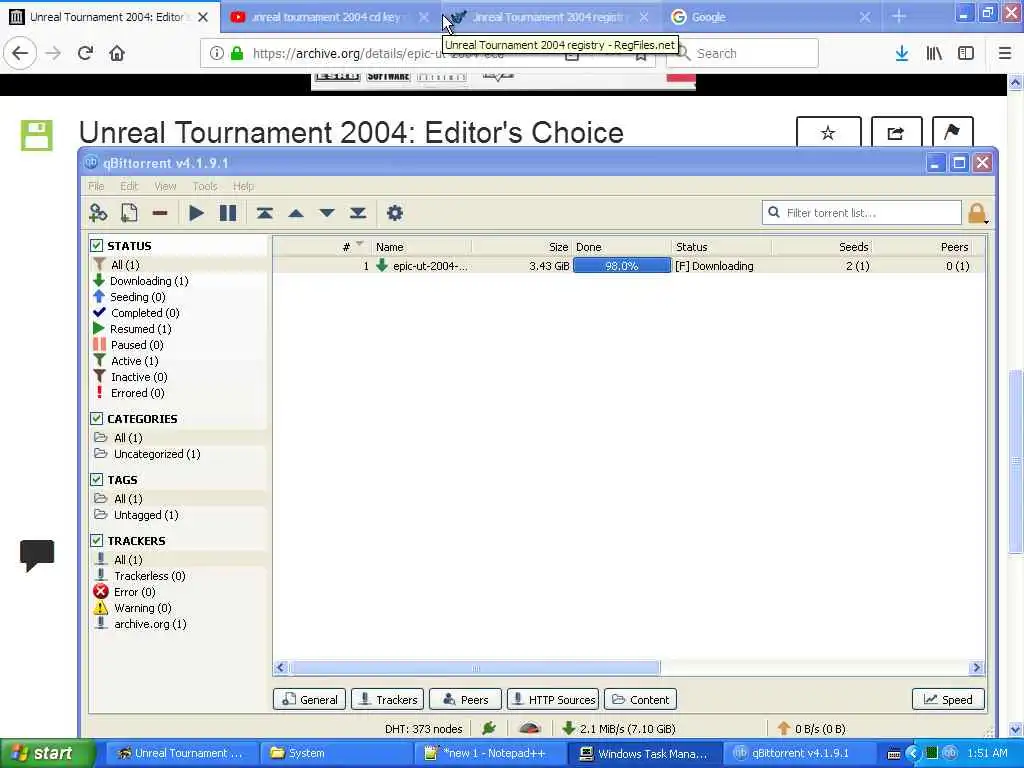
Task: Click the lock UI padlock icon
Action: [977, 213]
